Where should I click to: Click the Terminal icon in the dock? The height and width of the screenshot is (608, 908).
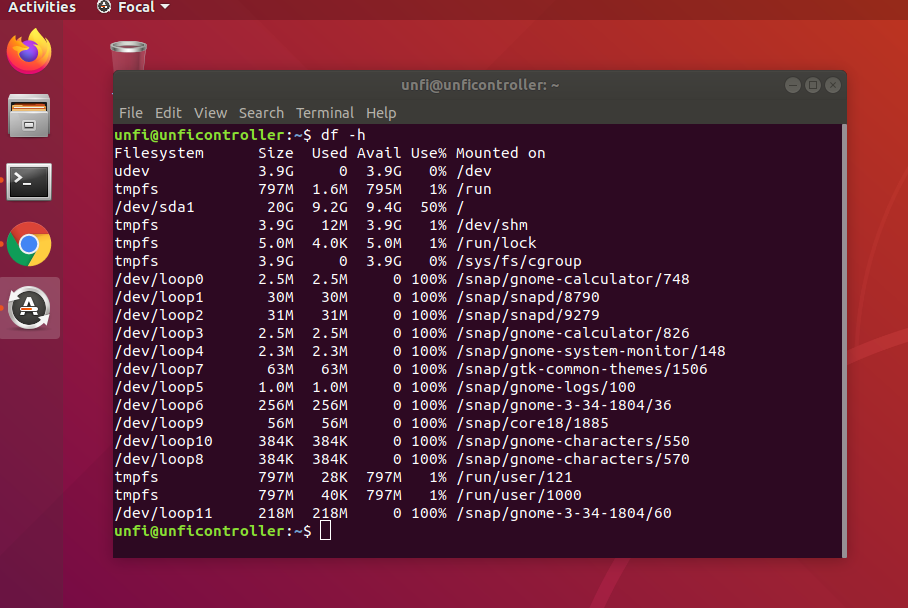(29, 182)
